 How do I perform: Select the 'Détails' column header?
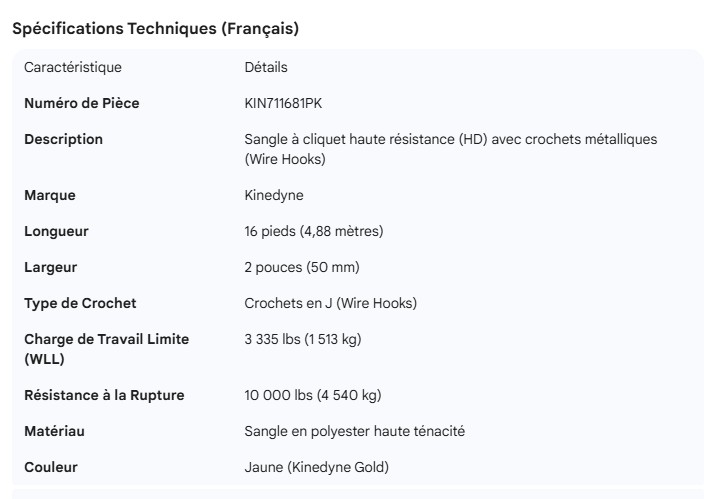pos(265,68)
